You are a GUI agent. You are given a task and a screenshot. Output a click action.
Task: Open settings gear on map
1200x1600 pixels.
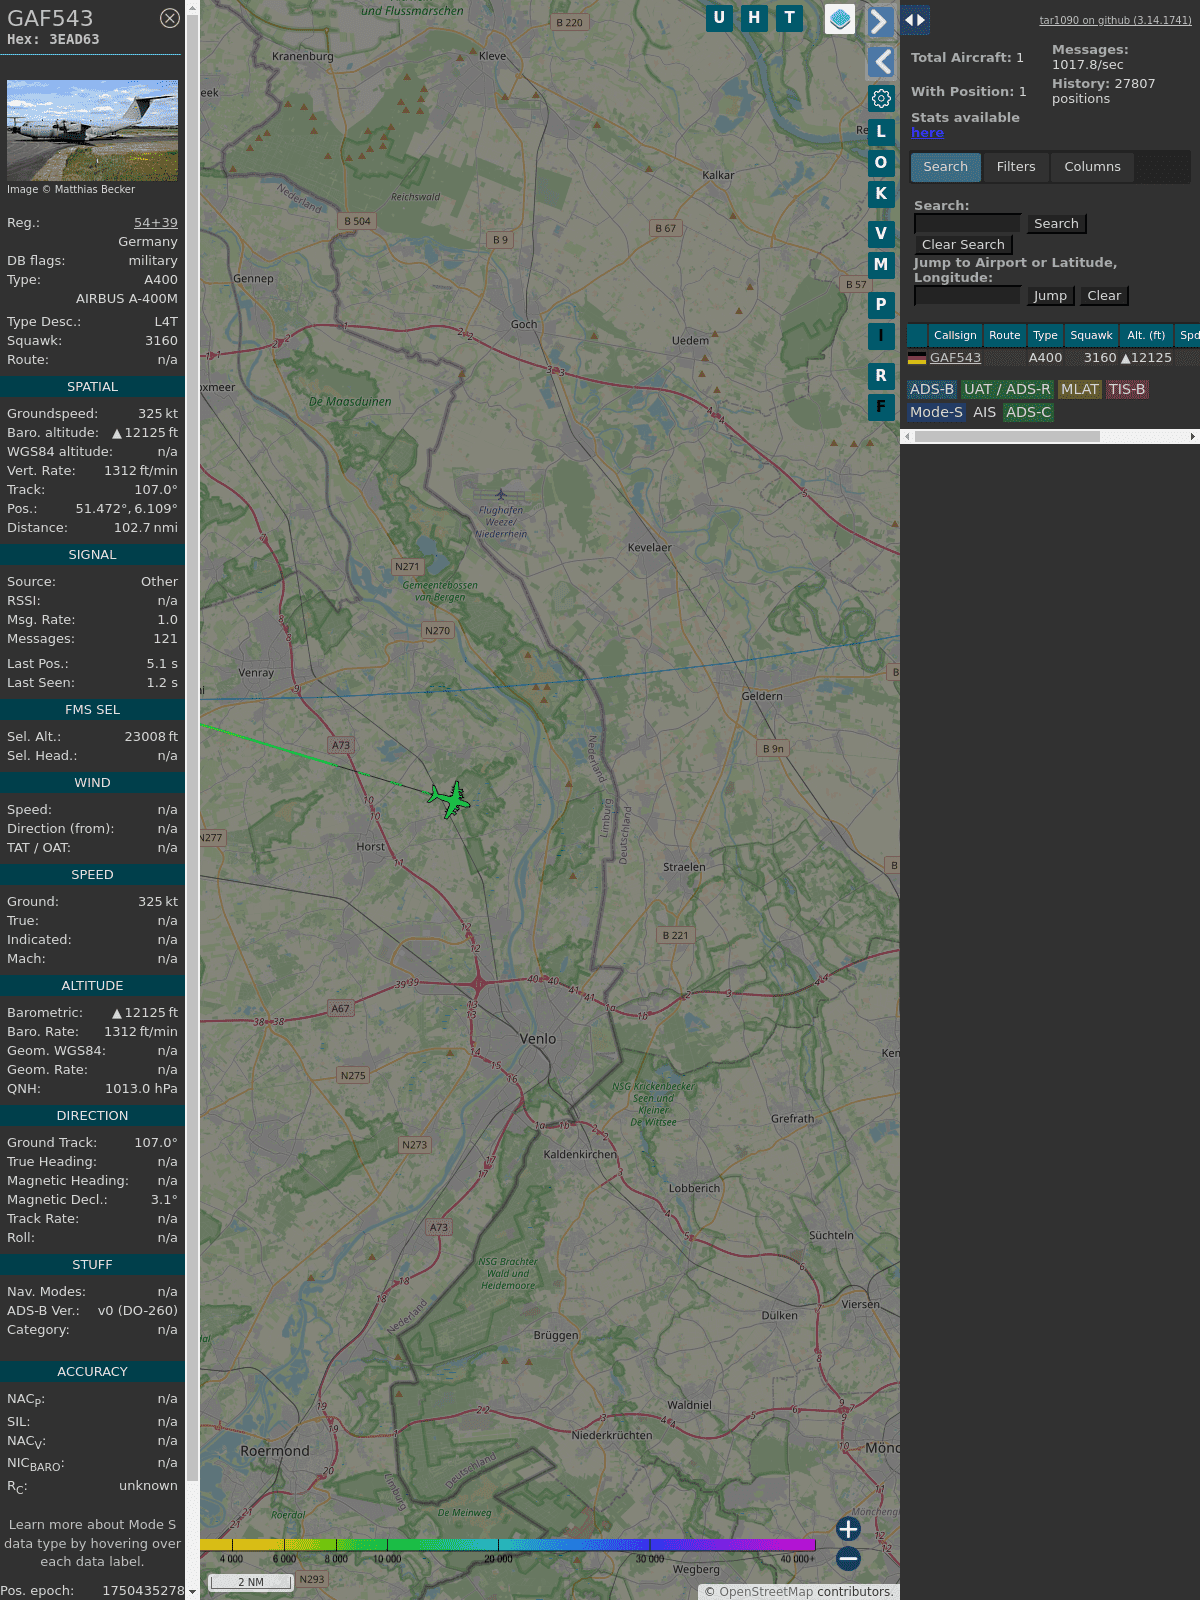[881, 98]
